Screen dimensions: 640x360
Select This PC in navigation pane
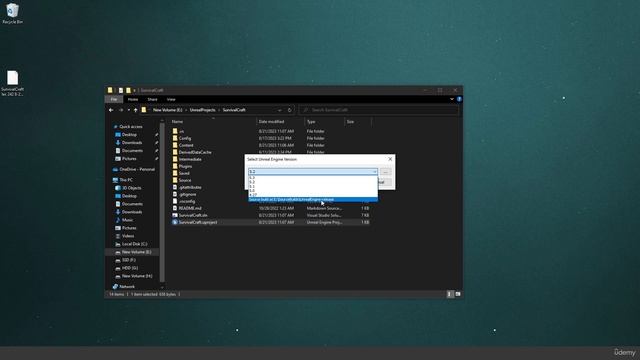click(x=126, y=180)
